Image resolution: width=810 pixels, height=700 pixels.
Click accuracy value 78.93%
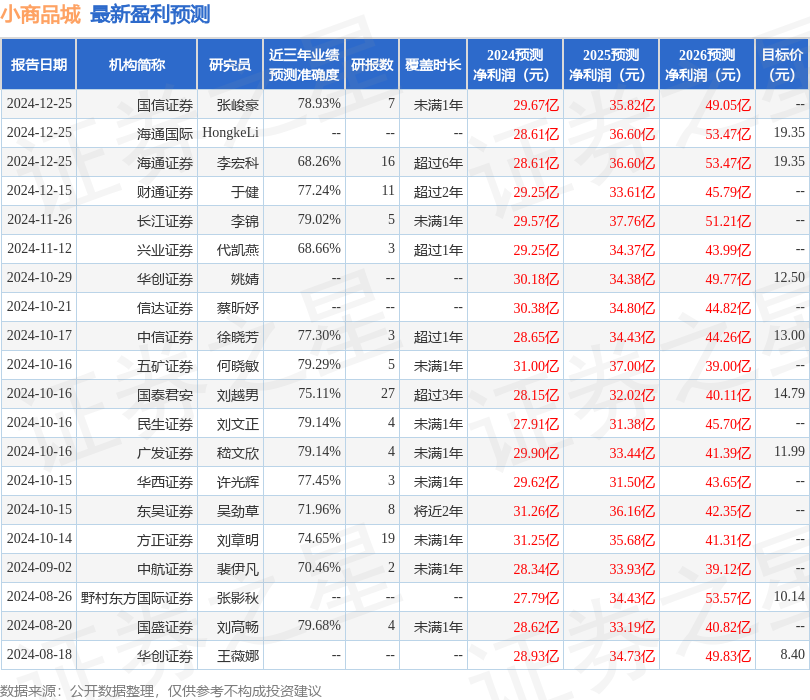click(x=319, y=103)
